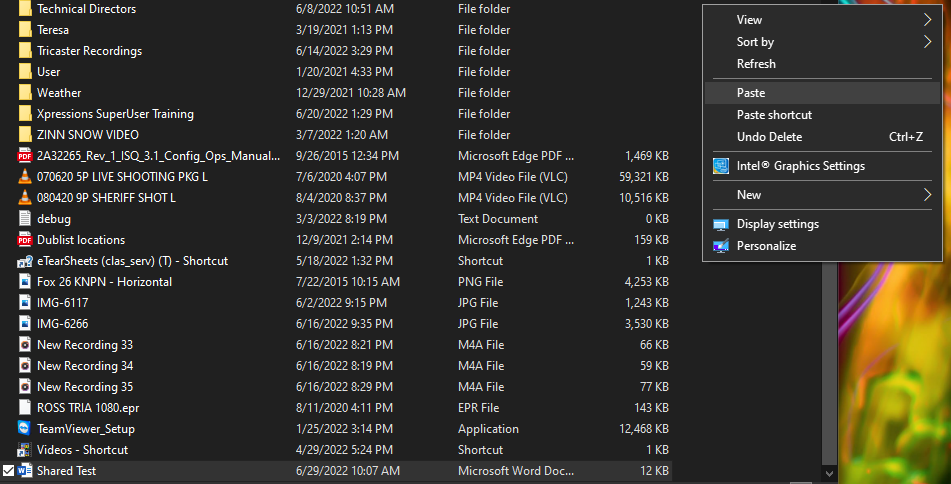Click the EPR File type cell
Viewport: 951px width, 484px height.
pos(479,408)
